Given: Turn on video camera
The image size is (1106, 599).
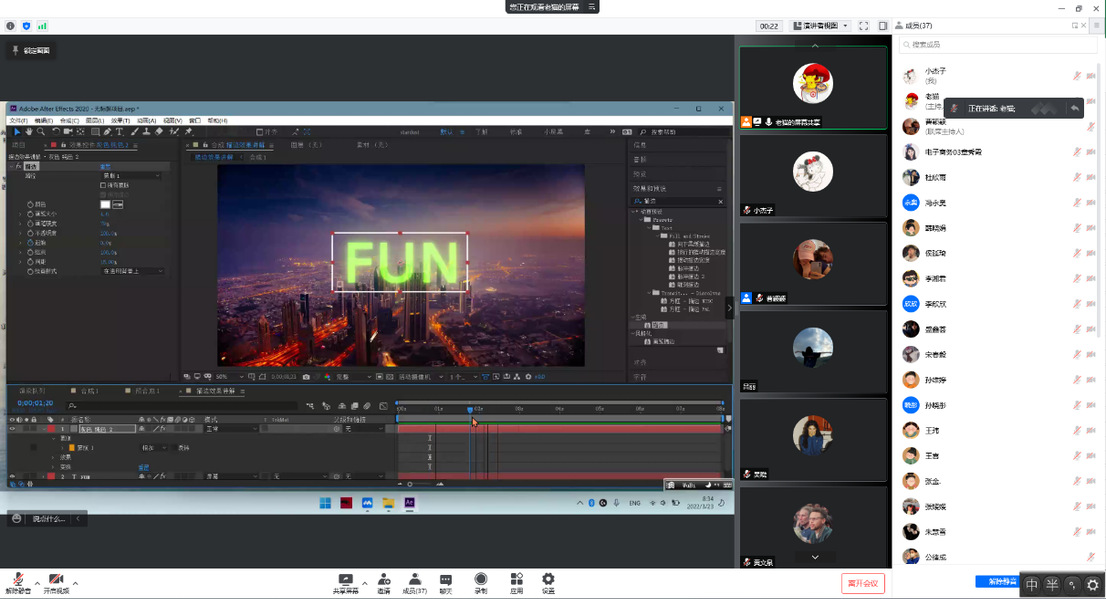Looking at the screenshot, I should pyautogui.click(x=56, y=579).
